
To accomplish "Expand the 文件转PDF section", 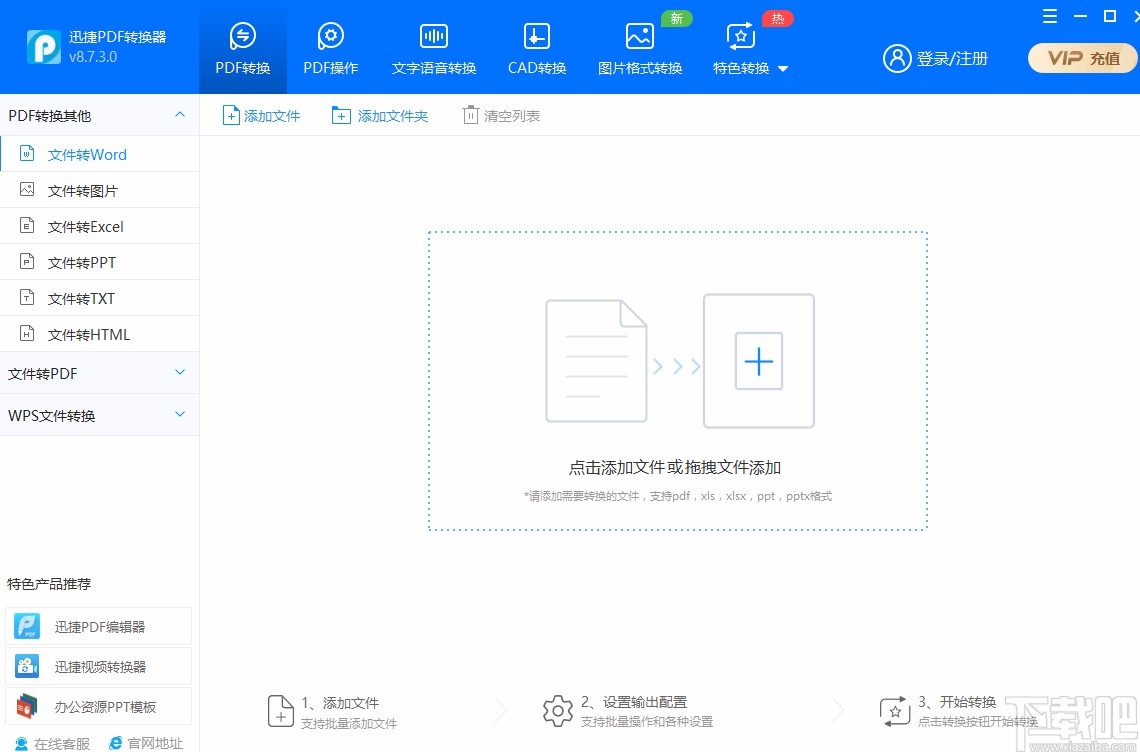I will pyautogui.click(x=100, y=373).
